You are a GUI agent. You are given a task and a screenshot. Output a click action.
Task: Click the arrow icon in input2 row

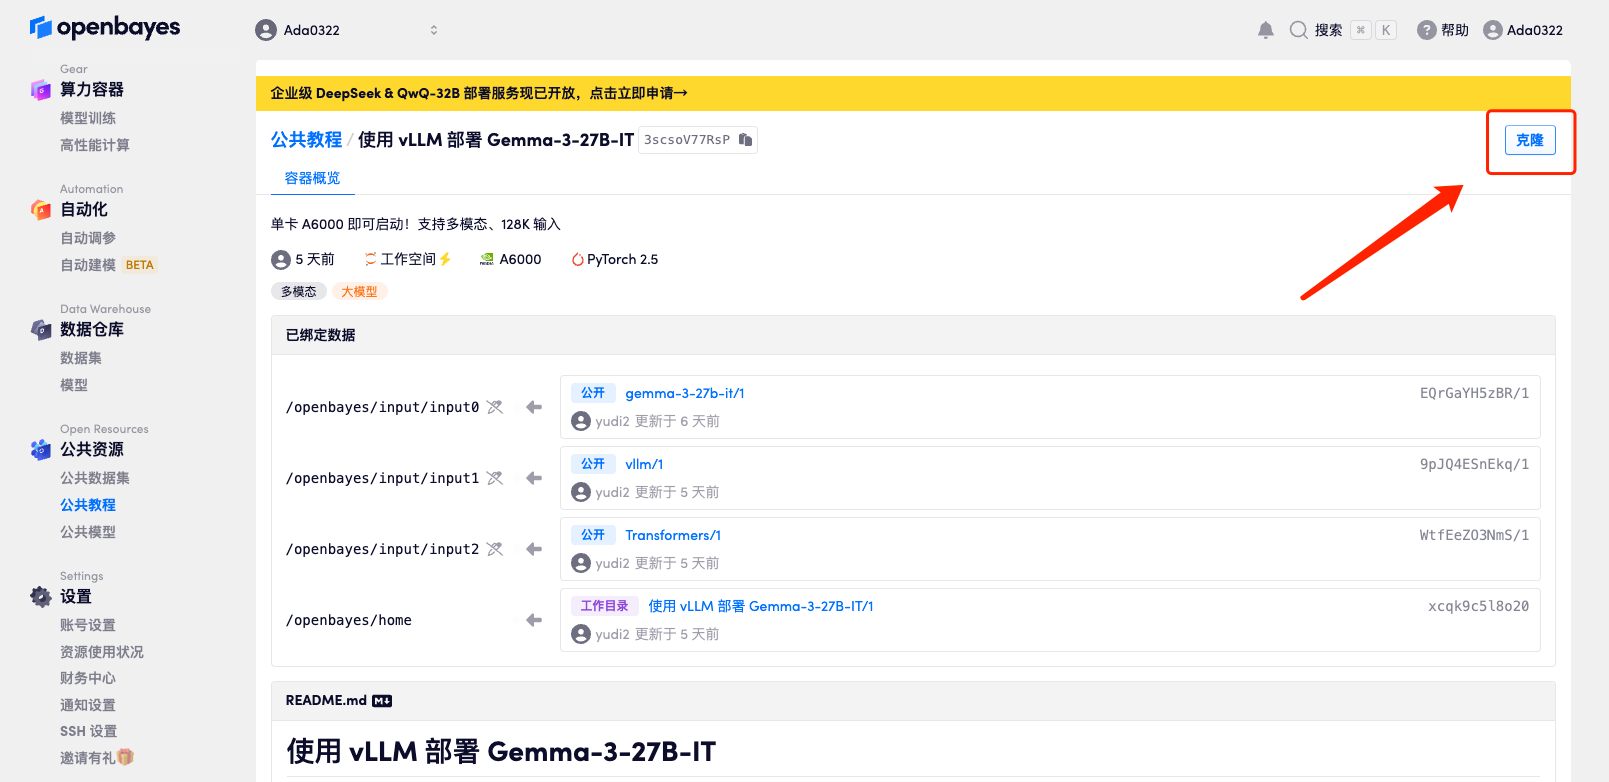(534, 549)
